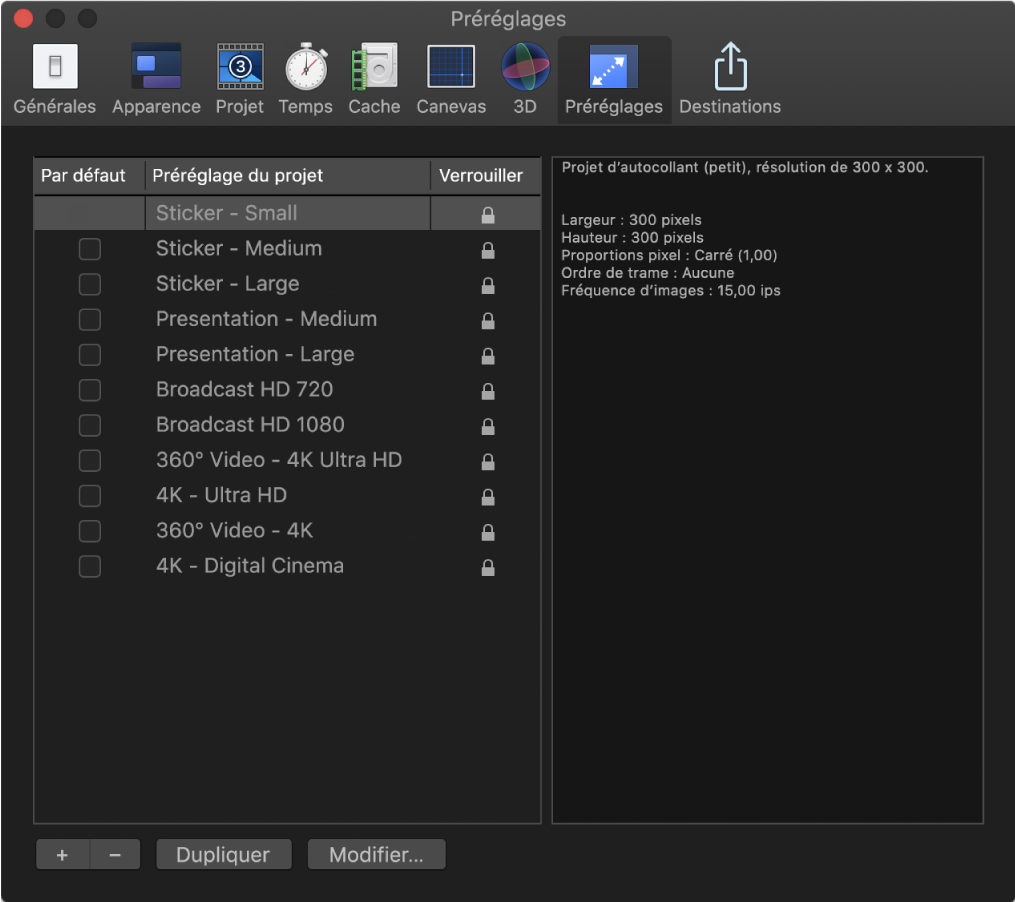Click the lock icon for Broadcast HD 720
Viewport: 1015px width, 902px height.
488,391
